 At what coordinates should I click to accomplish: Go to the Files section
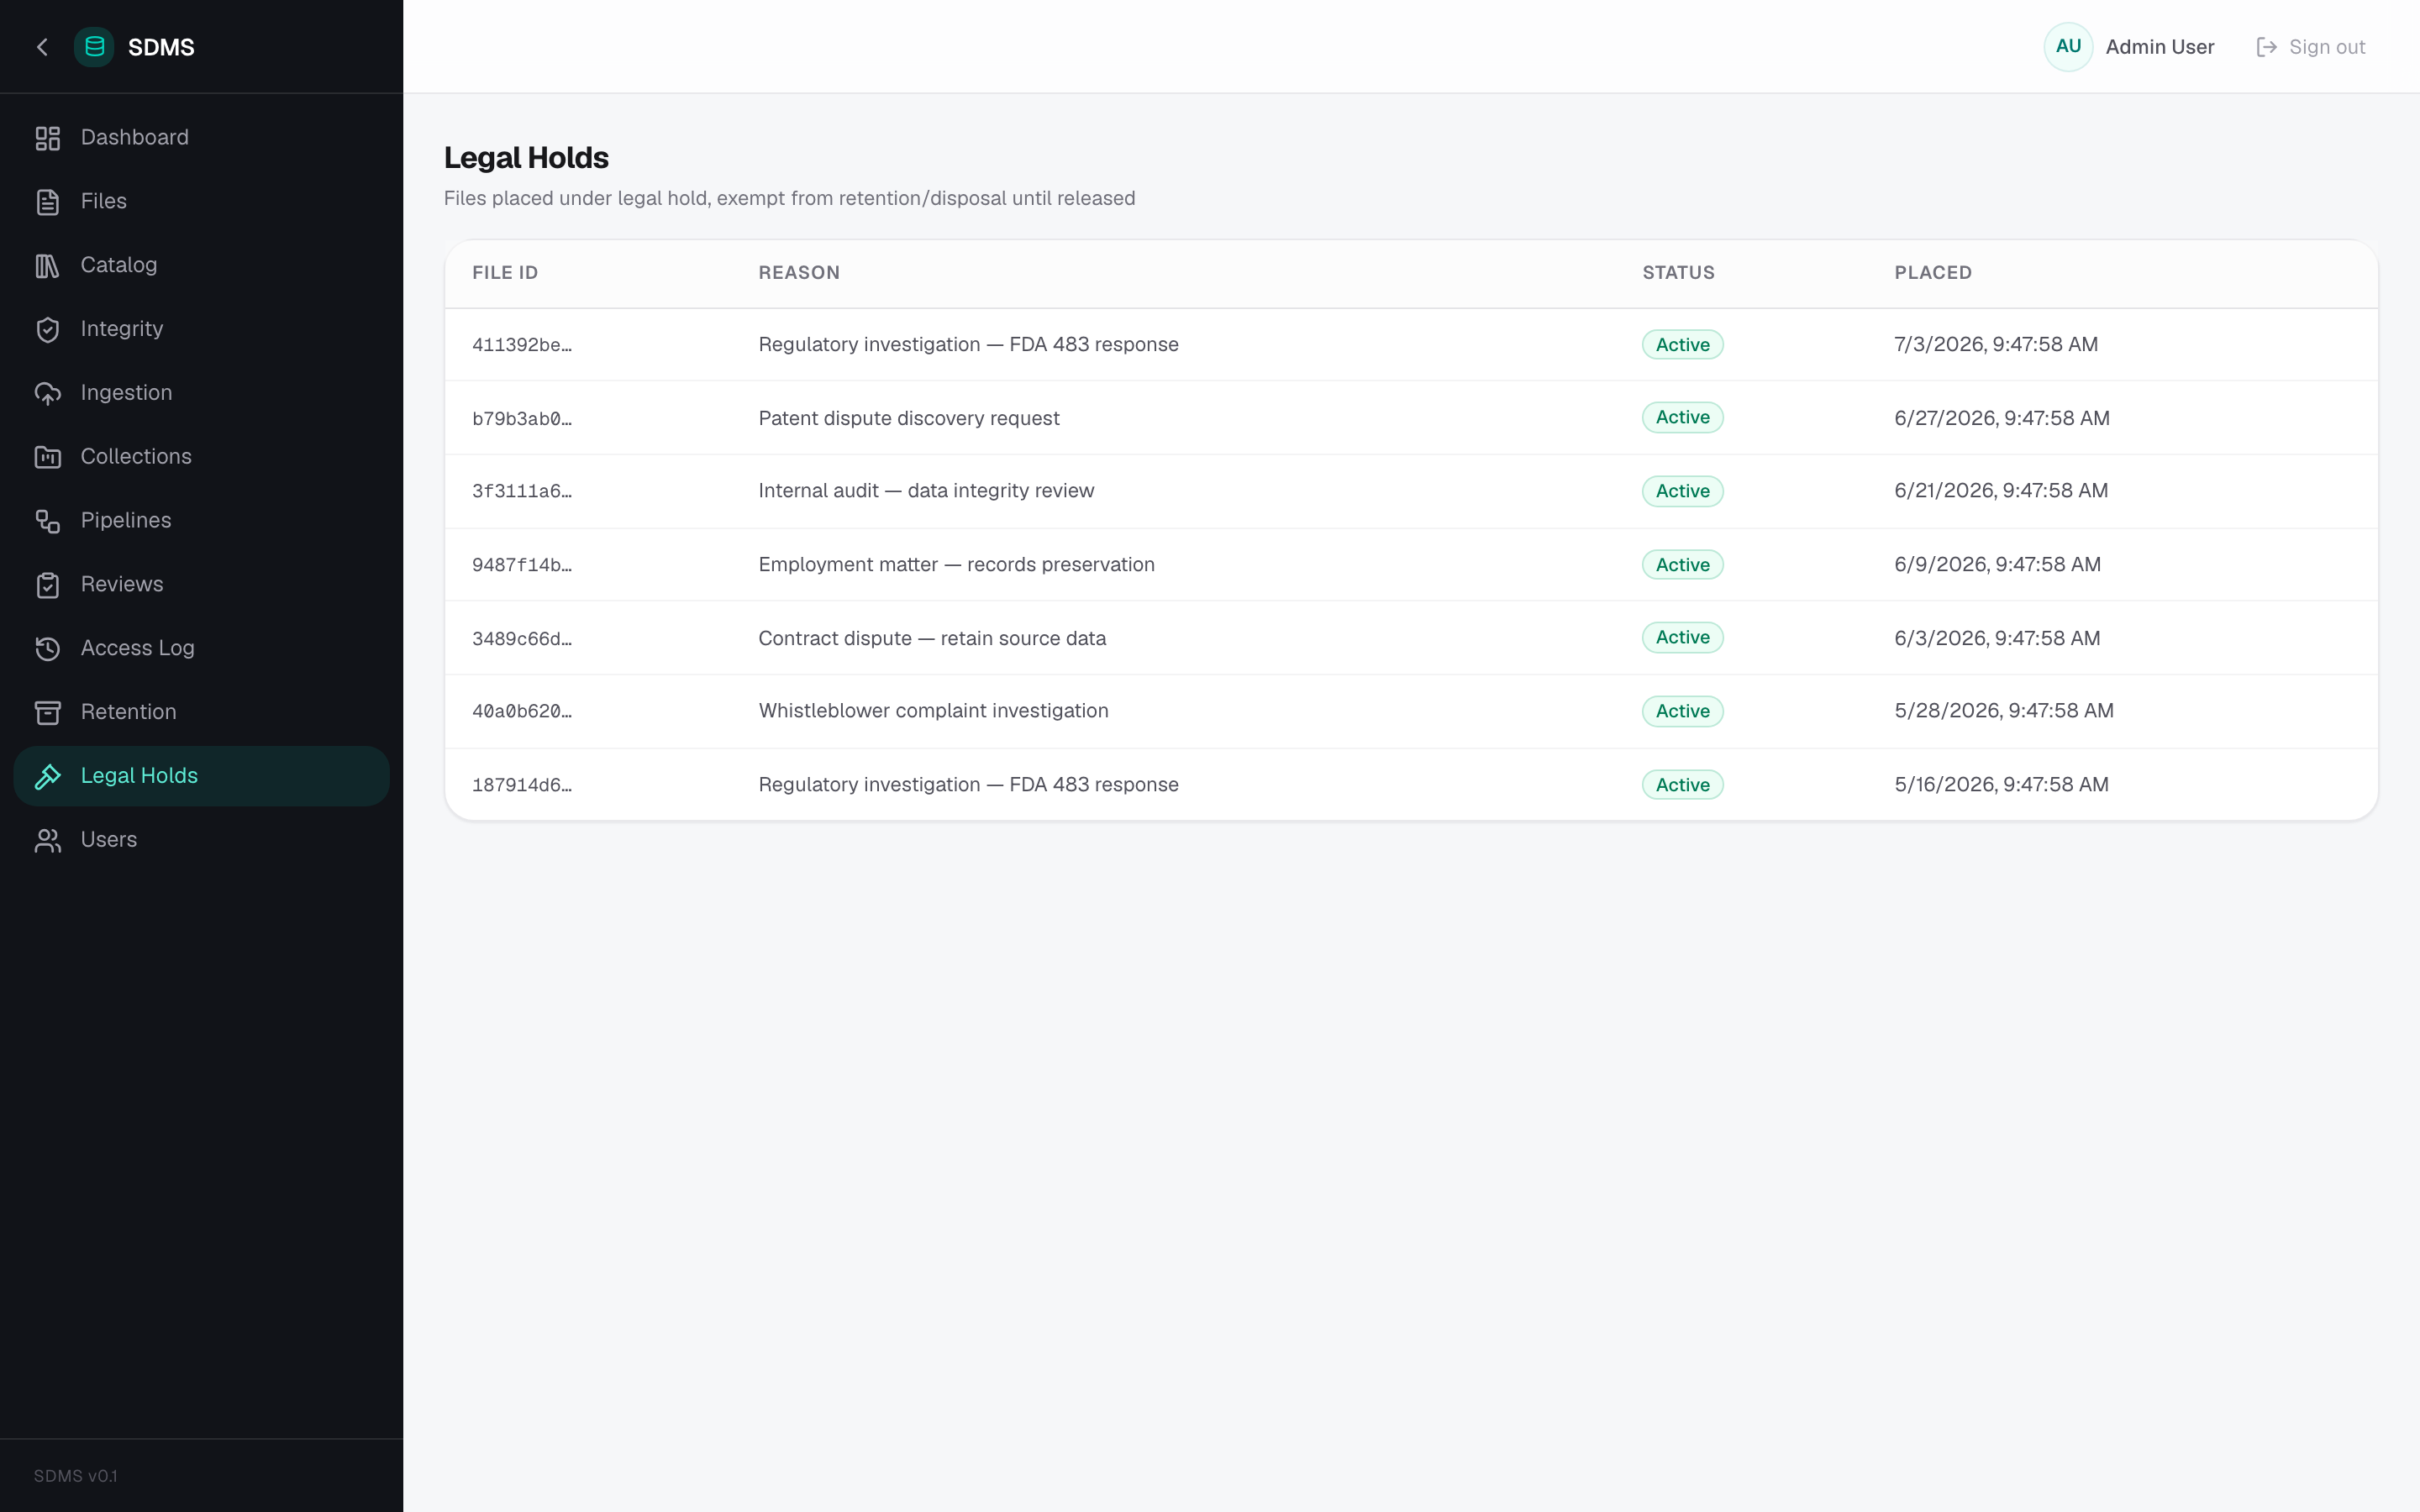[201, 202]
